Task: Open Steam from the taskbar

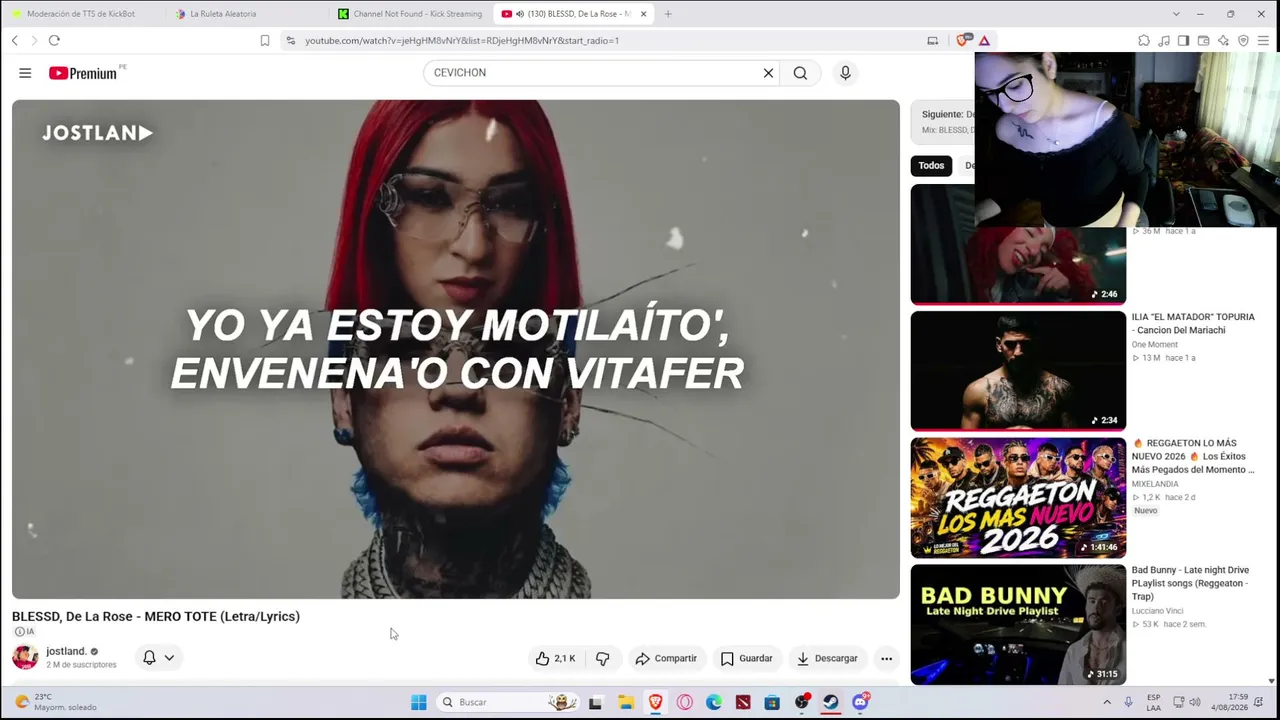Action: tap(830, 702)
